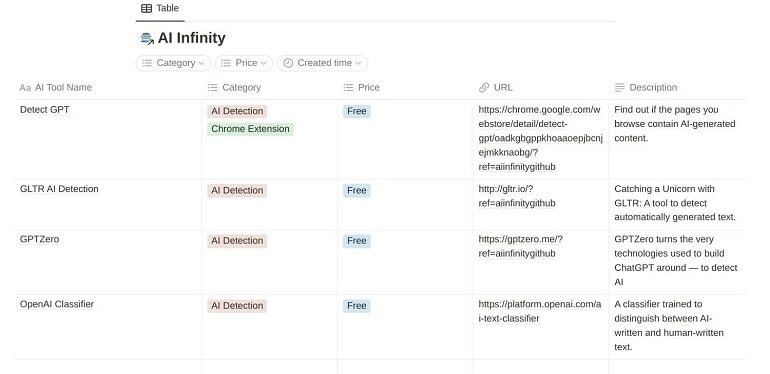Click the list icon in Category filter
770x374 pixels.
click(147, 63)
